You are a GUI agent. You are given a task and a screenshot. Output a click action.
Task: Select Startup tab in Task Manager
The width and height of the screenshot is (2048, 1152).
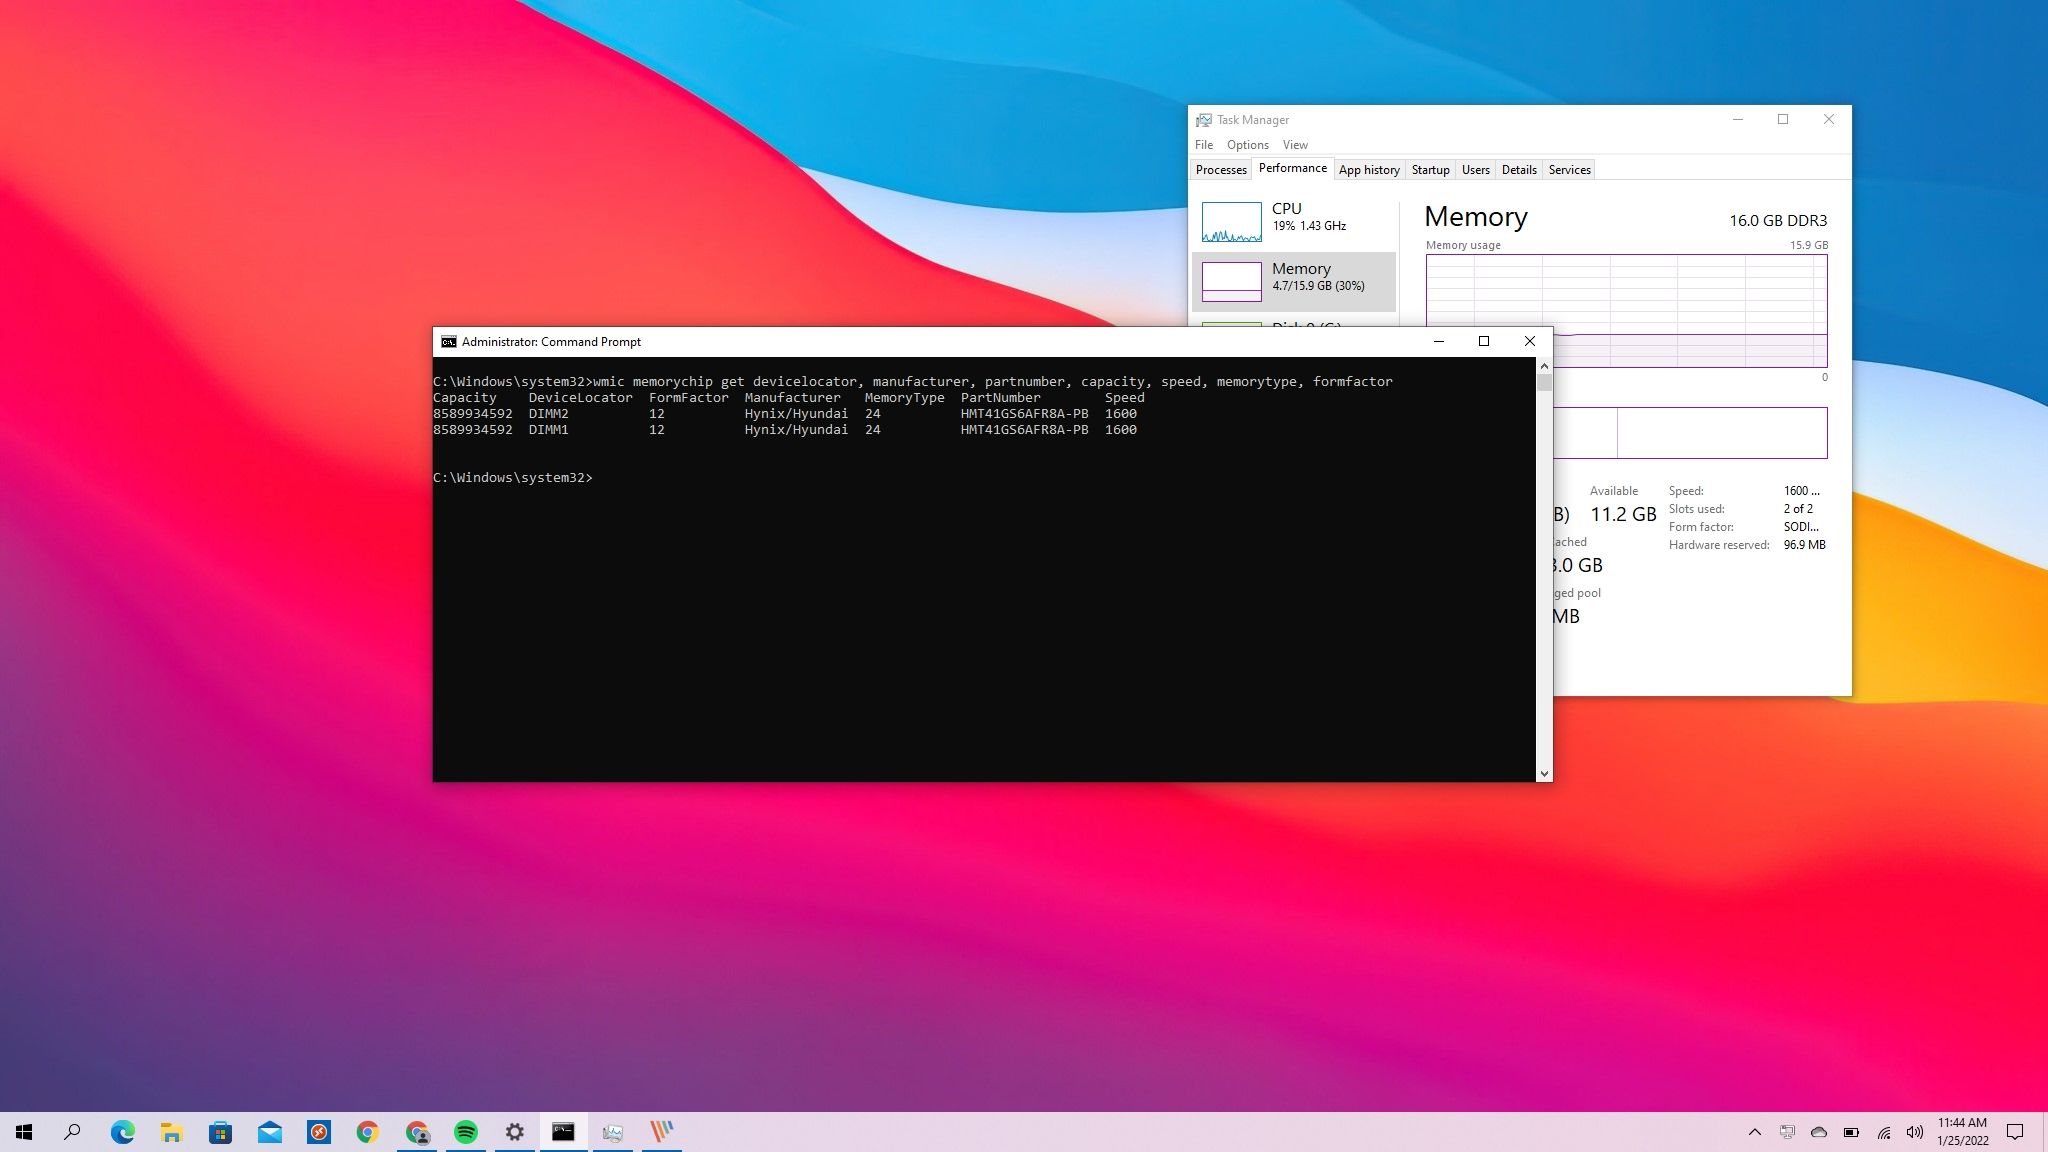pos(1431,169)
